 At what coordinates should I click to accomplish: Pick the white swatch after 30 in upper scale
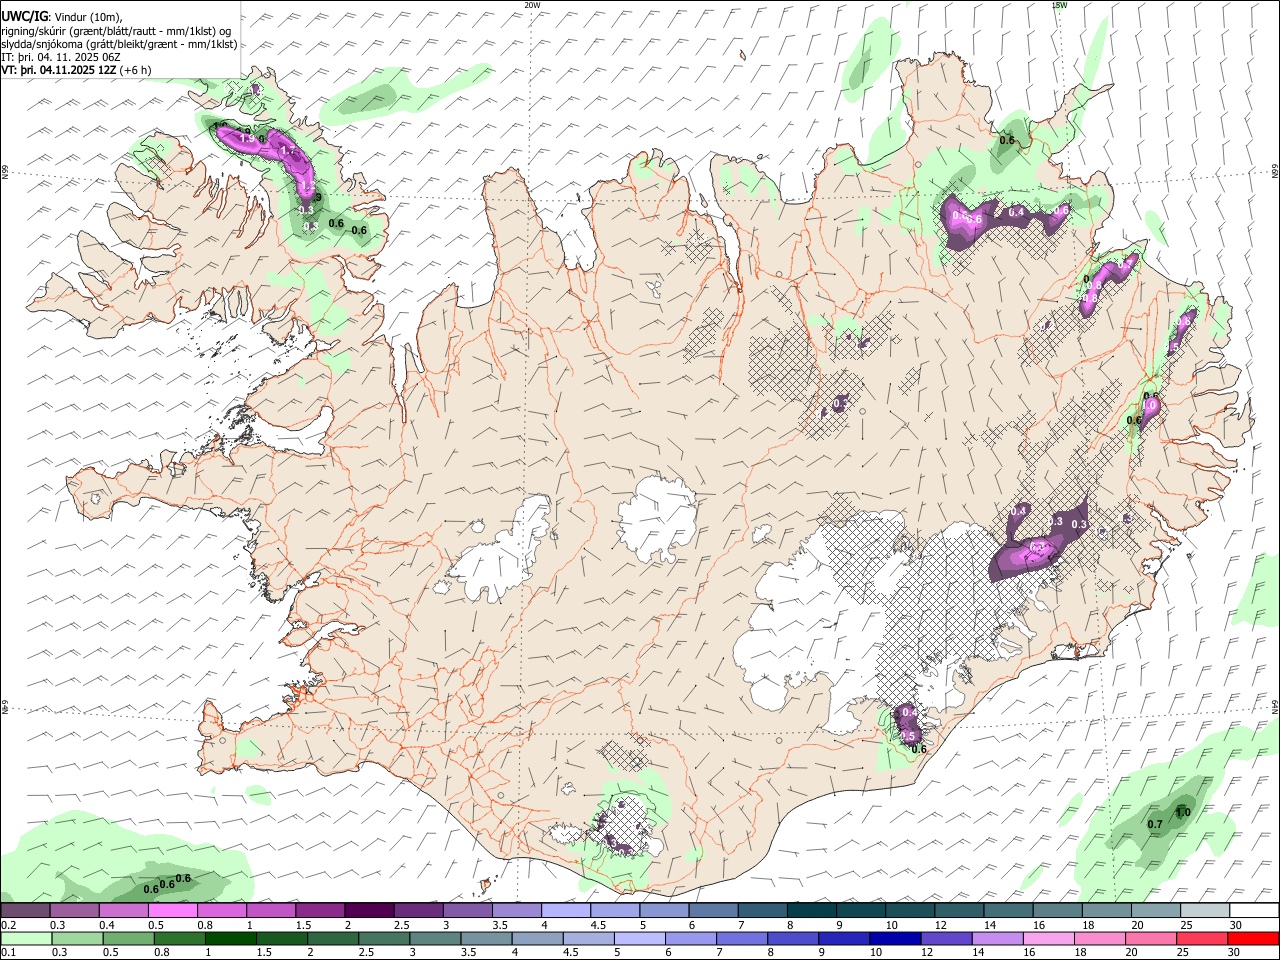1254,910
